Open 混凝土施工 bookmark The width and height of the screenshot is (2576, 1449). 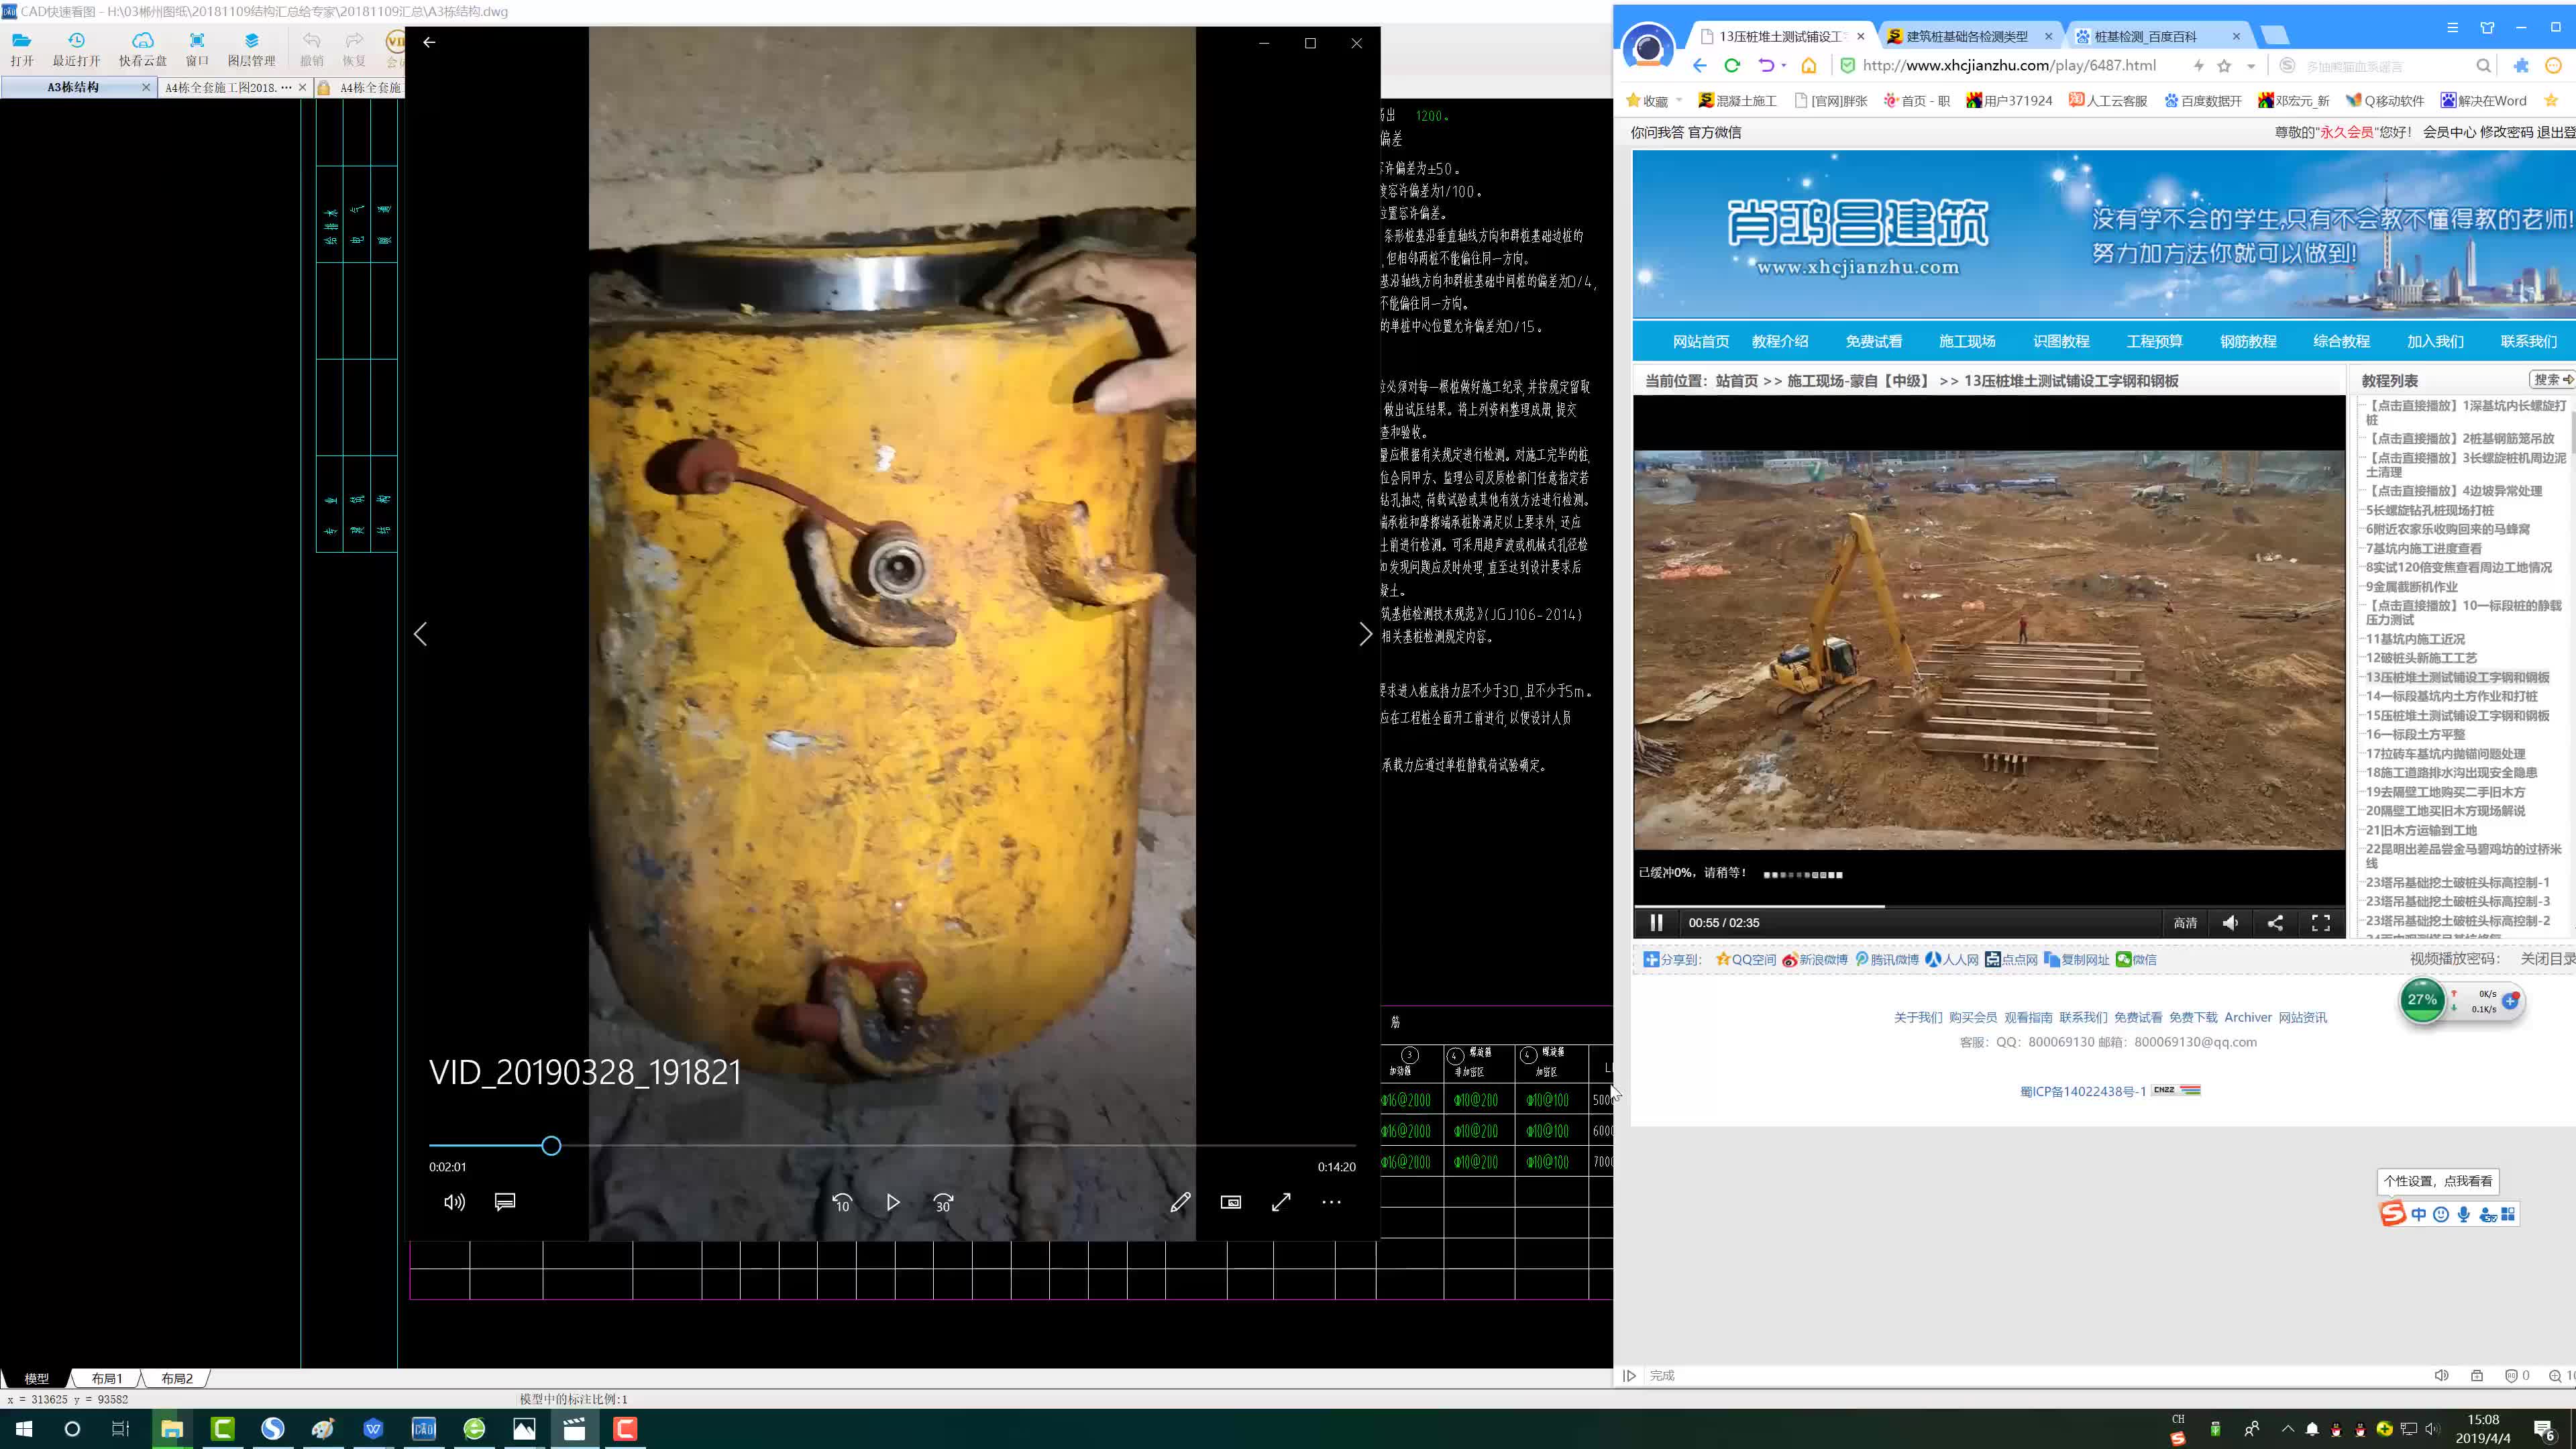1737,100
